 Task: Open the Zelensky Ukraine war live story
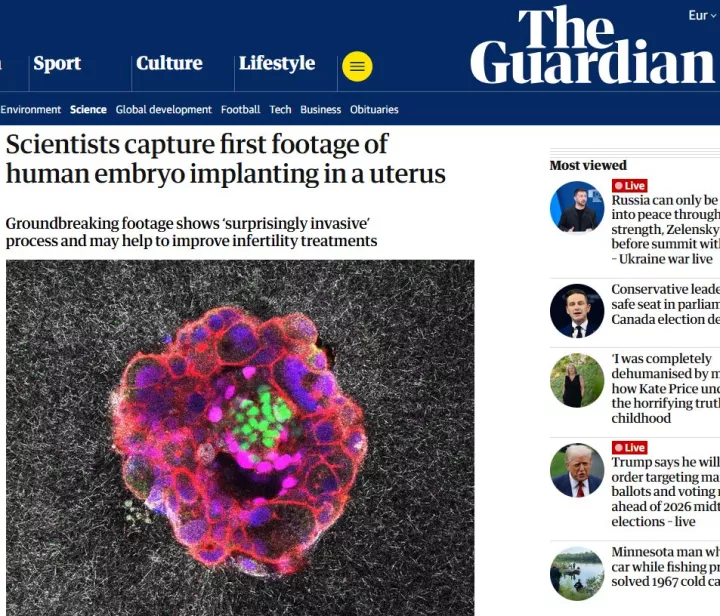pyautogui.click(x=665, y=229)
